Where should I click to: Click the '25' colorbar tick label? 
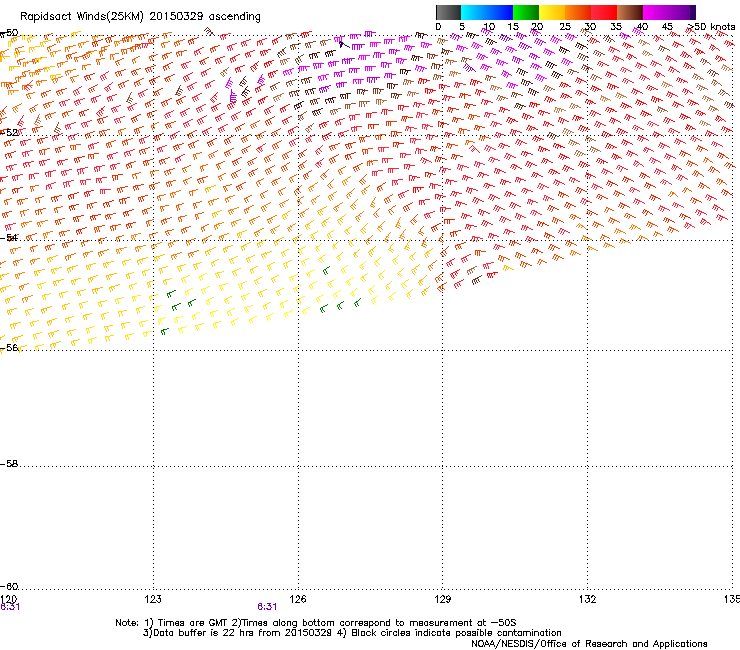564,27
